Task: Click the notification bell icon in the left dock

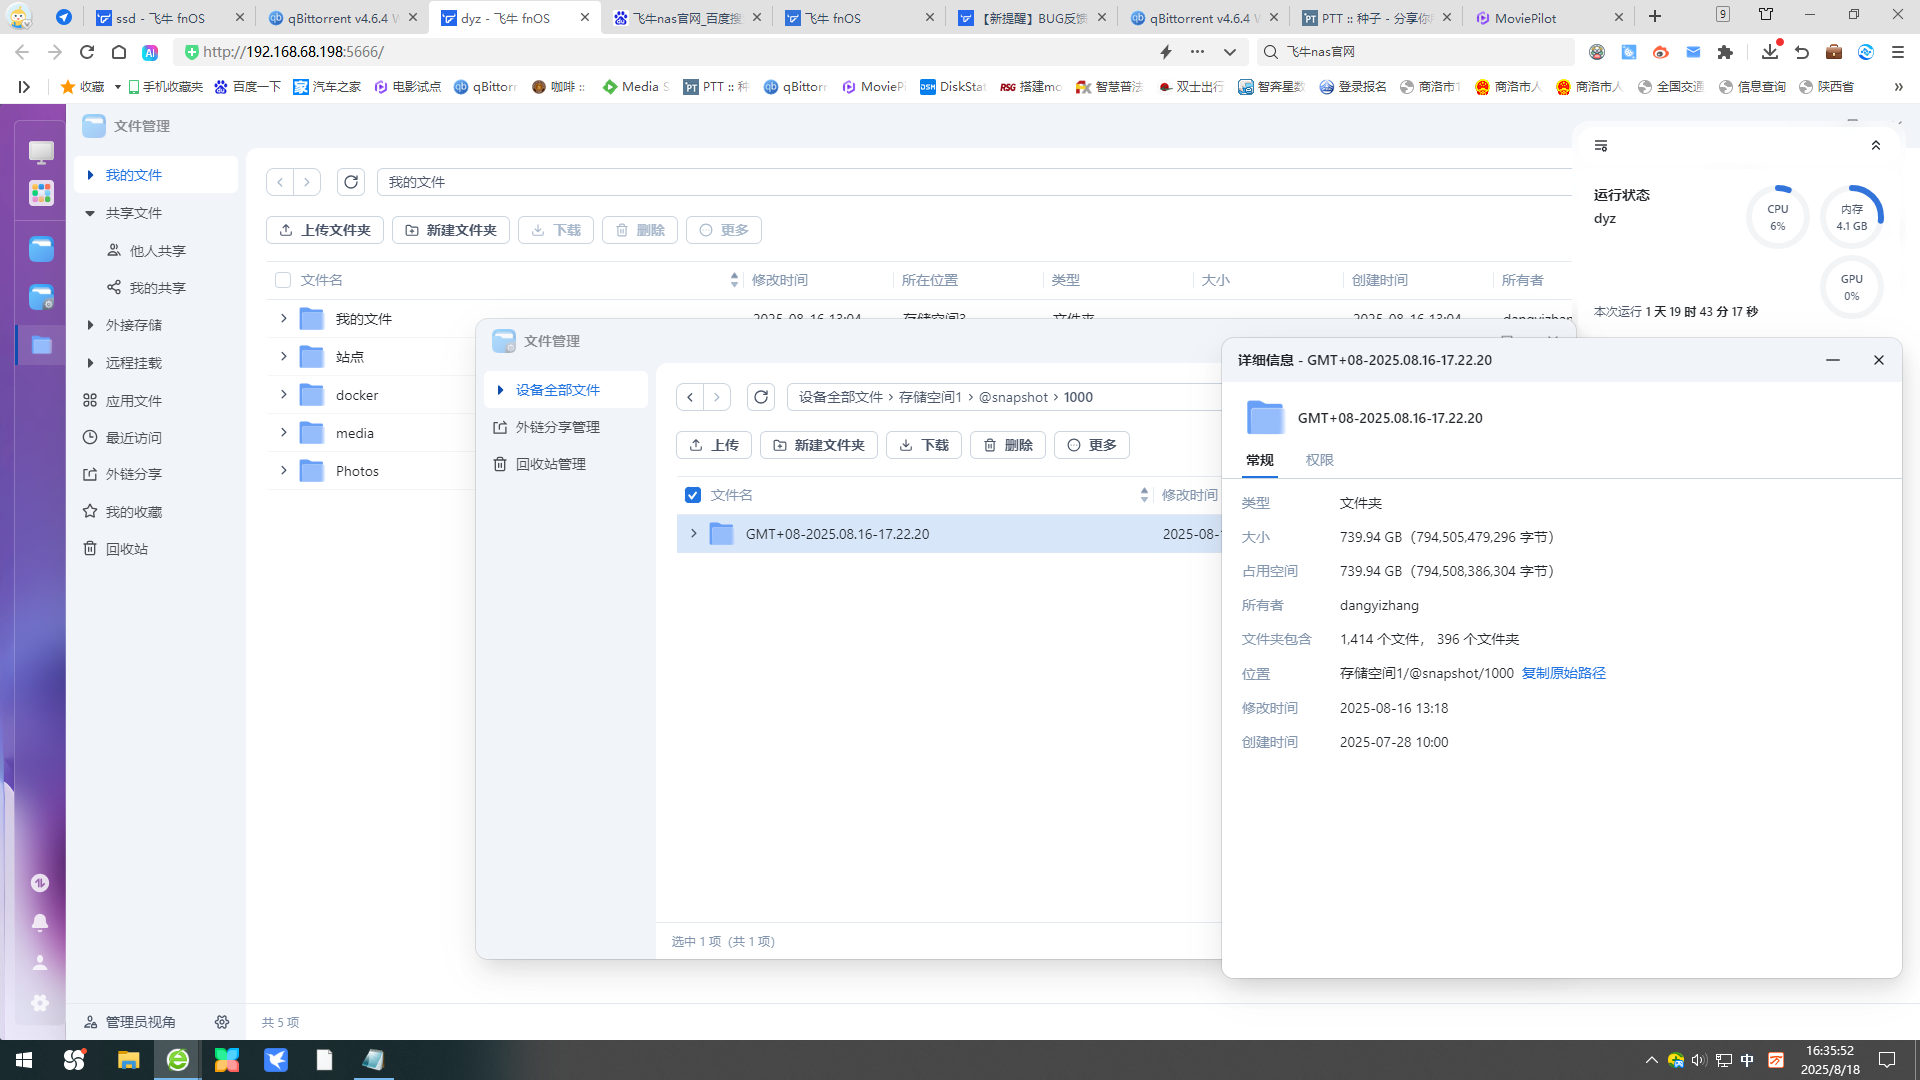Action: click(x=40, y=922)
